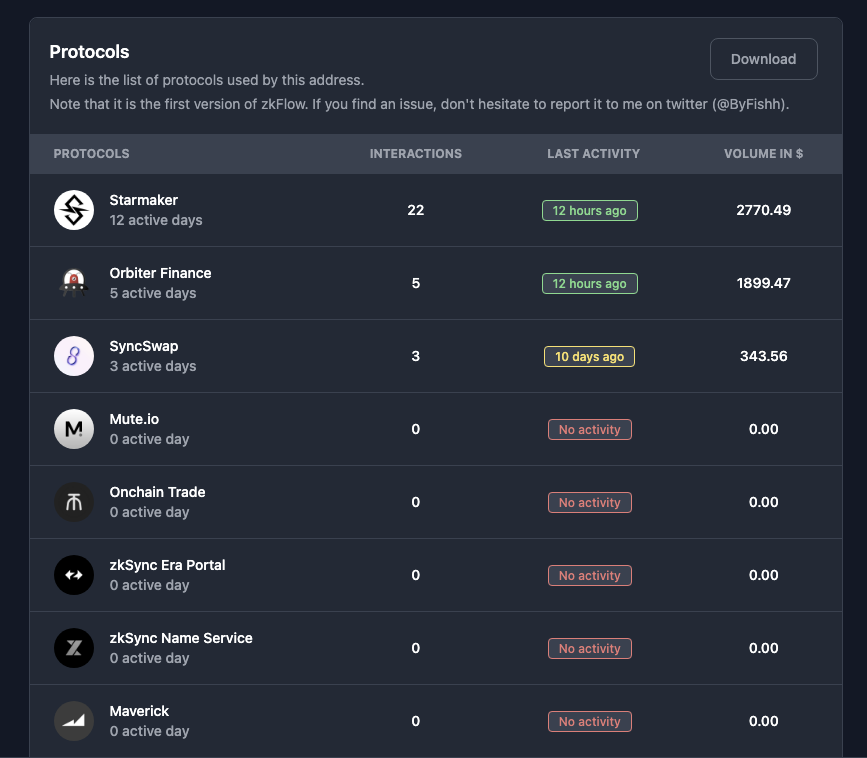
Task: Click the Download button
Action: [763, 59]
